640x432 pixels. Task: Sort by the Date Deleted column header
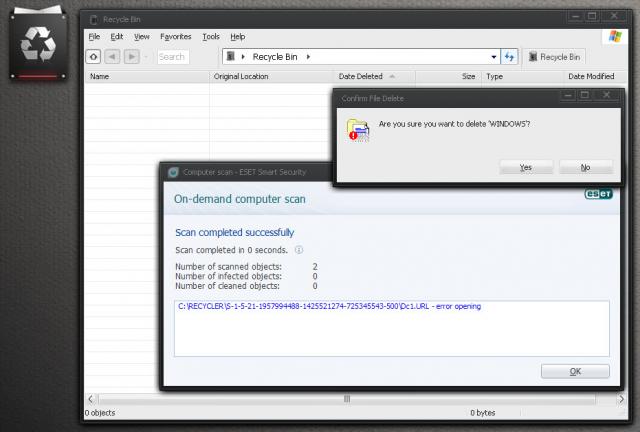tap(375, 76)
